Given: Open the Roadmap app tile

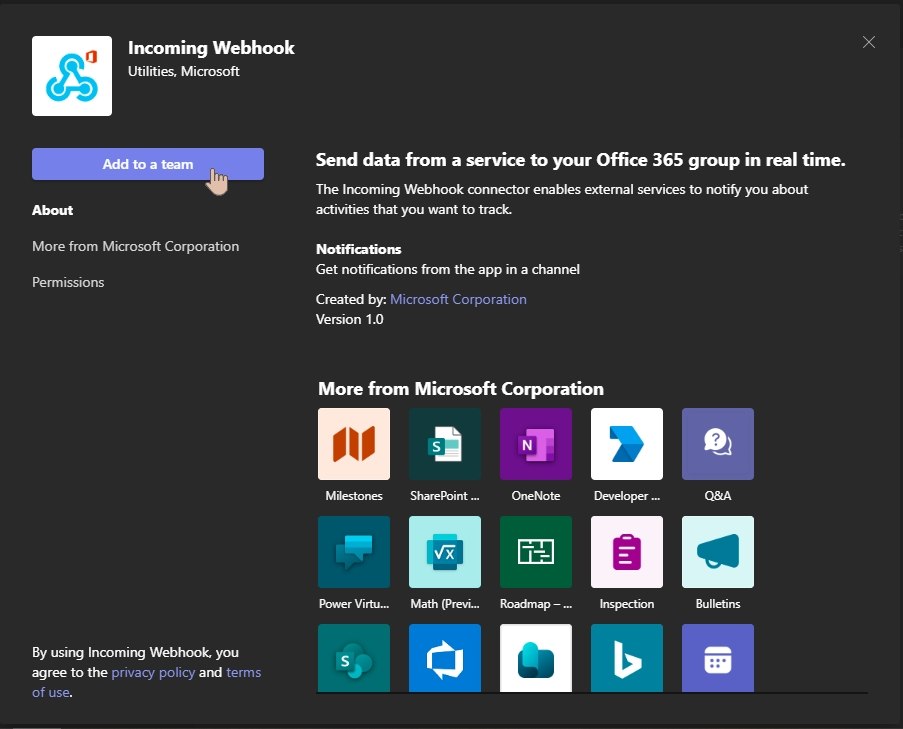Looking at the screenshot, I should tap(536, 552).
